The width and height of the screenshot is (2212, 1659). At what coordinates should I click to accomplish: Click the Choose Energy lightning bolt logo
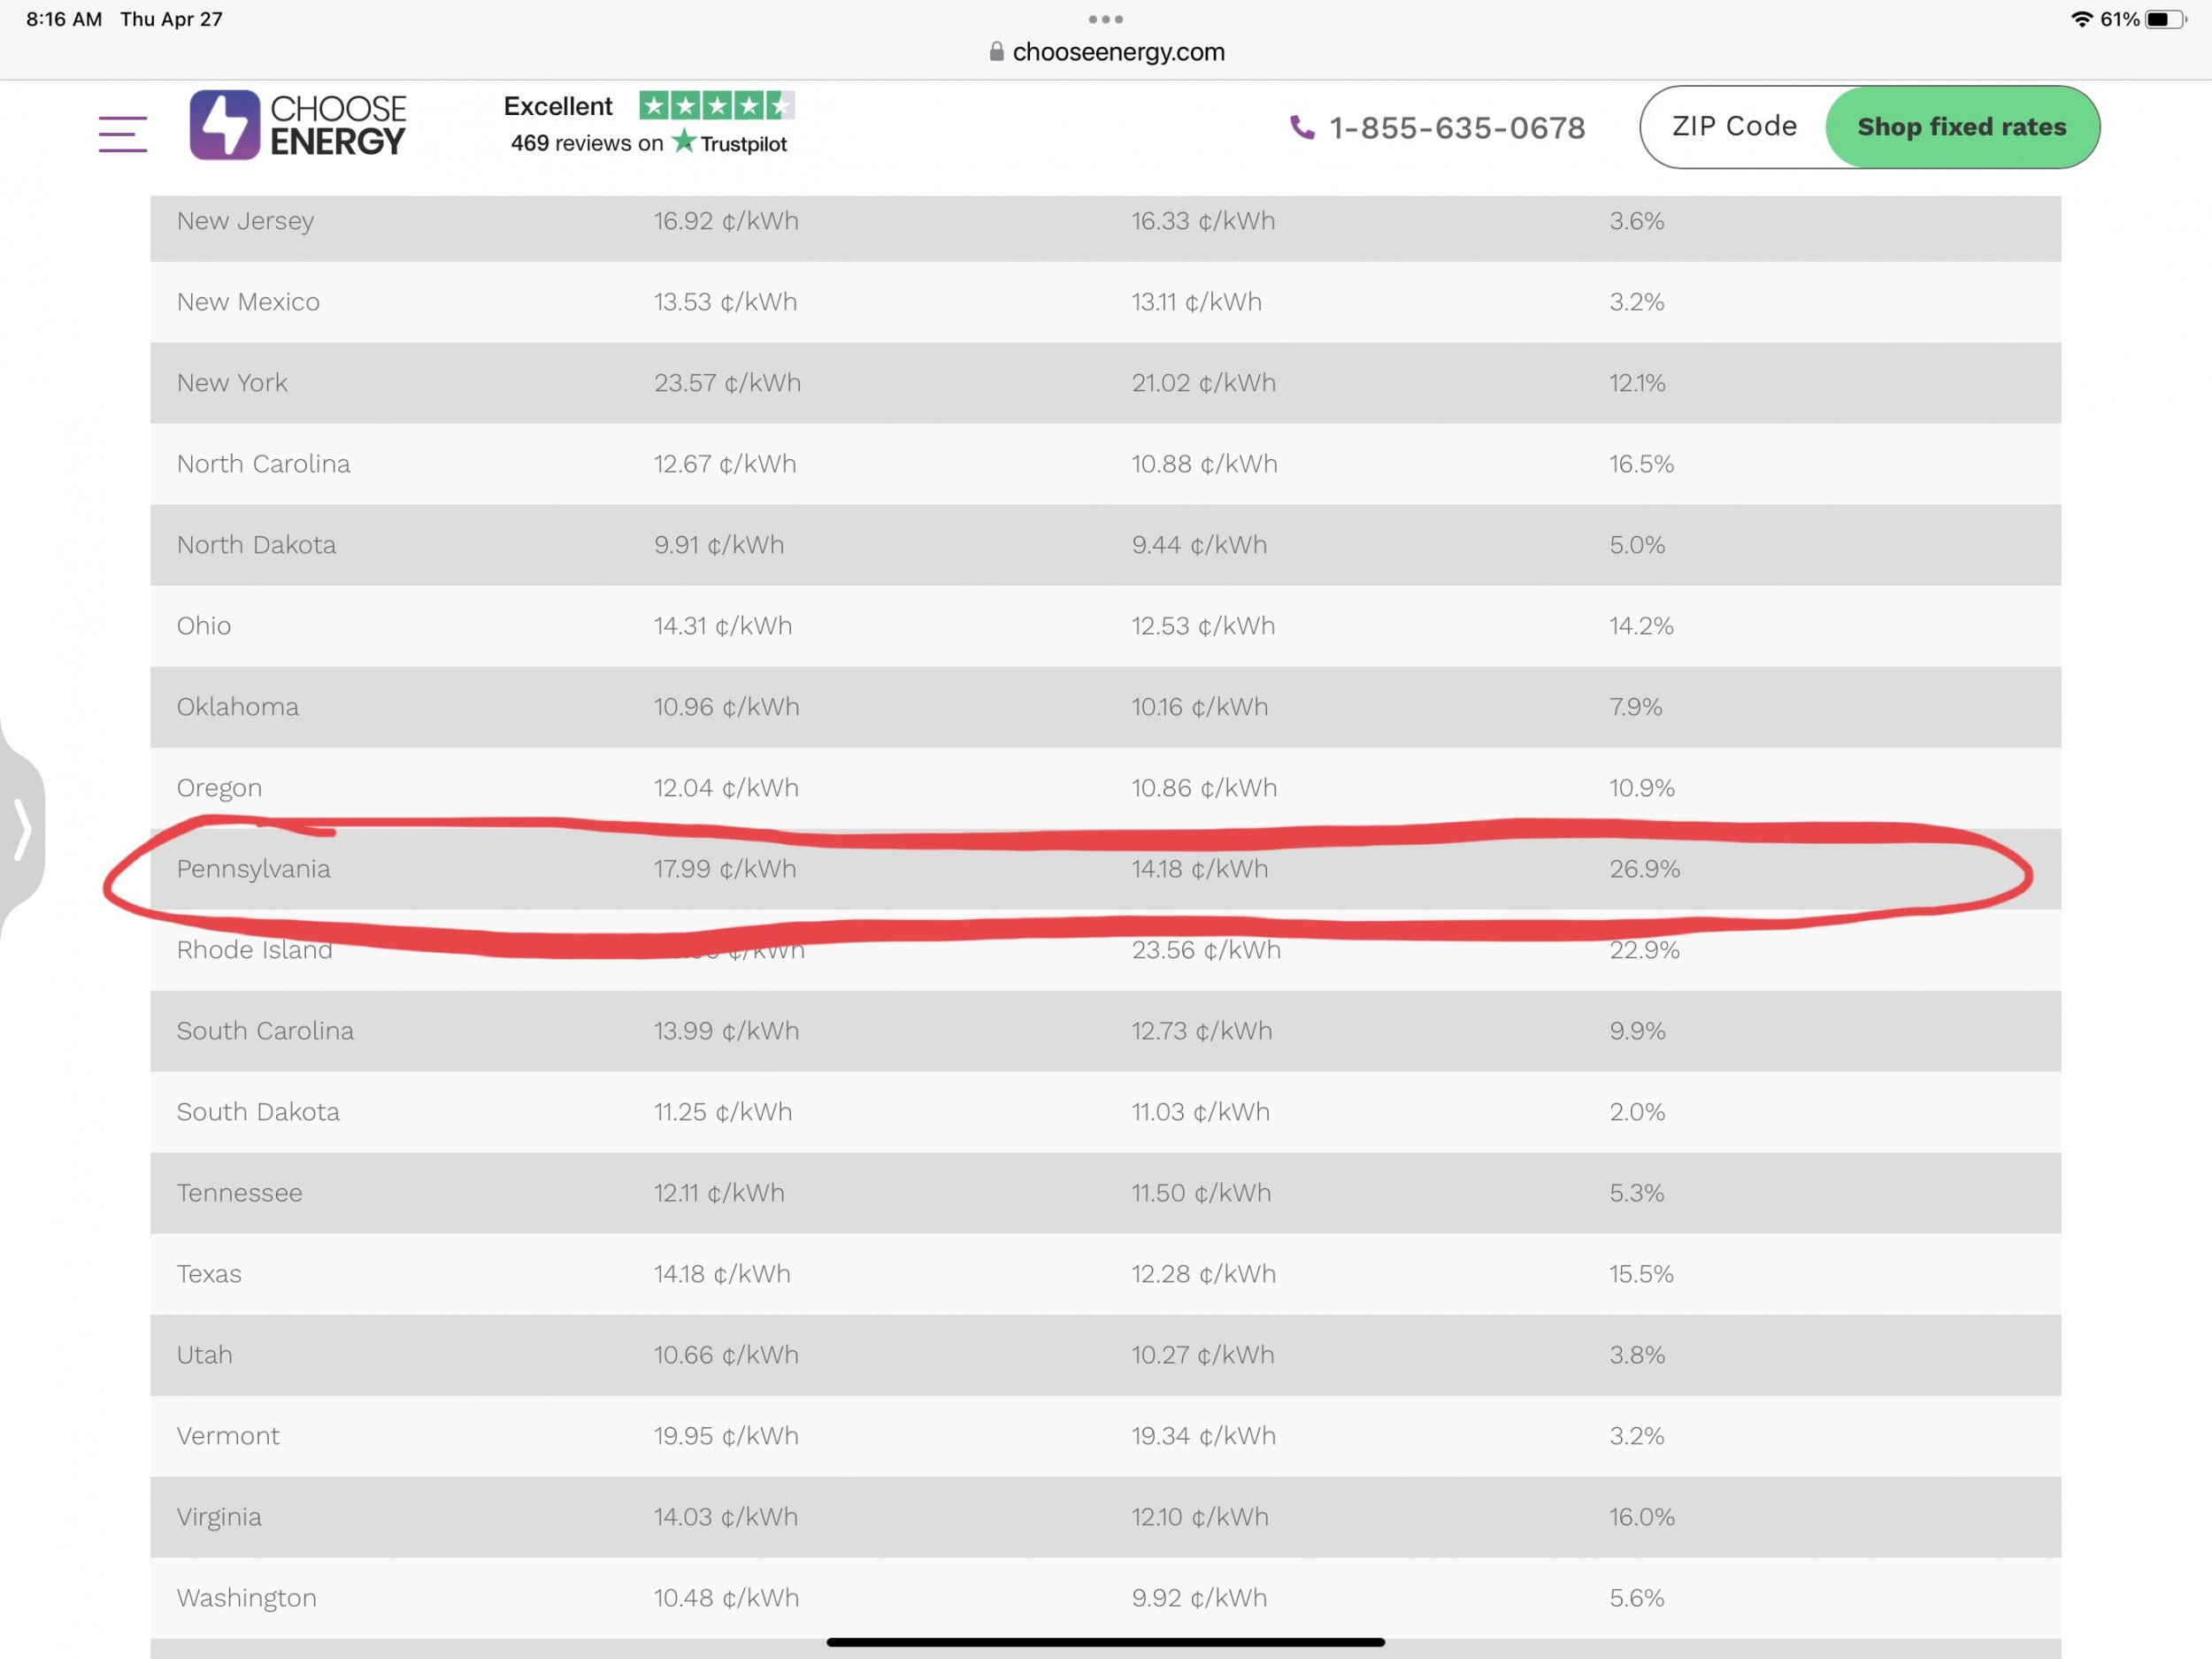(225, 125)
